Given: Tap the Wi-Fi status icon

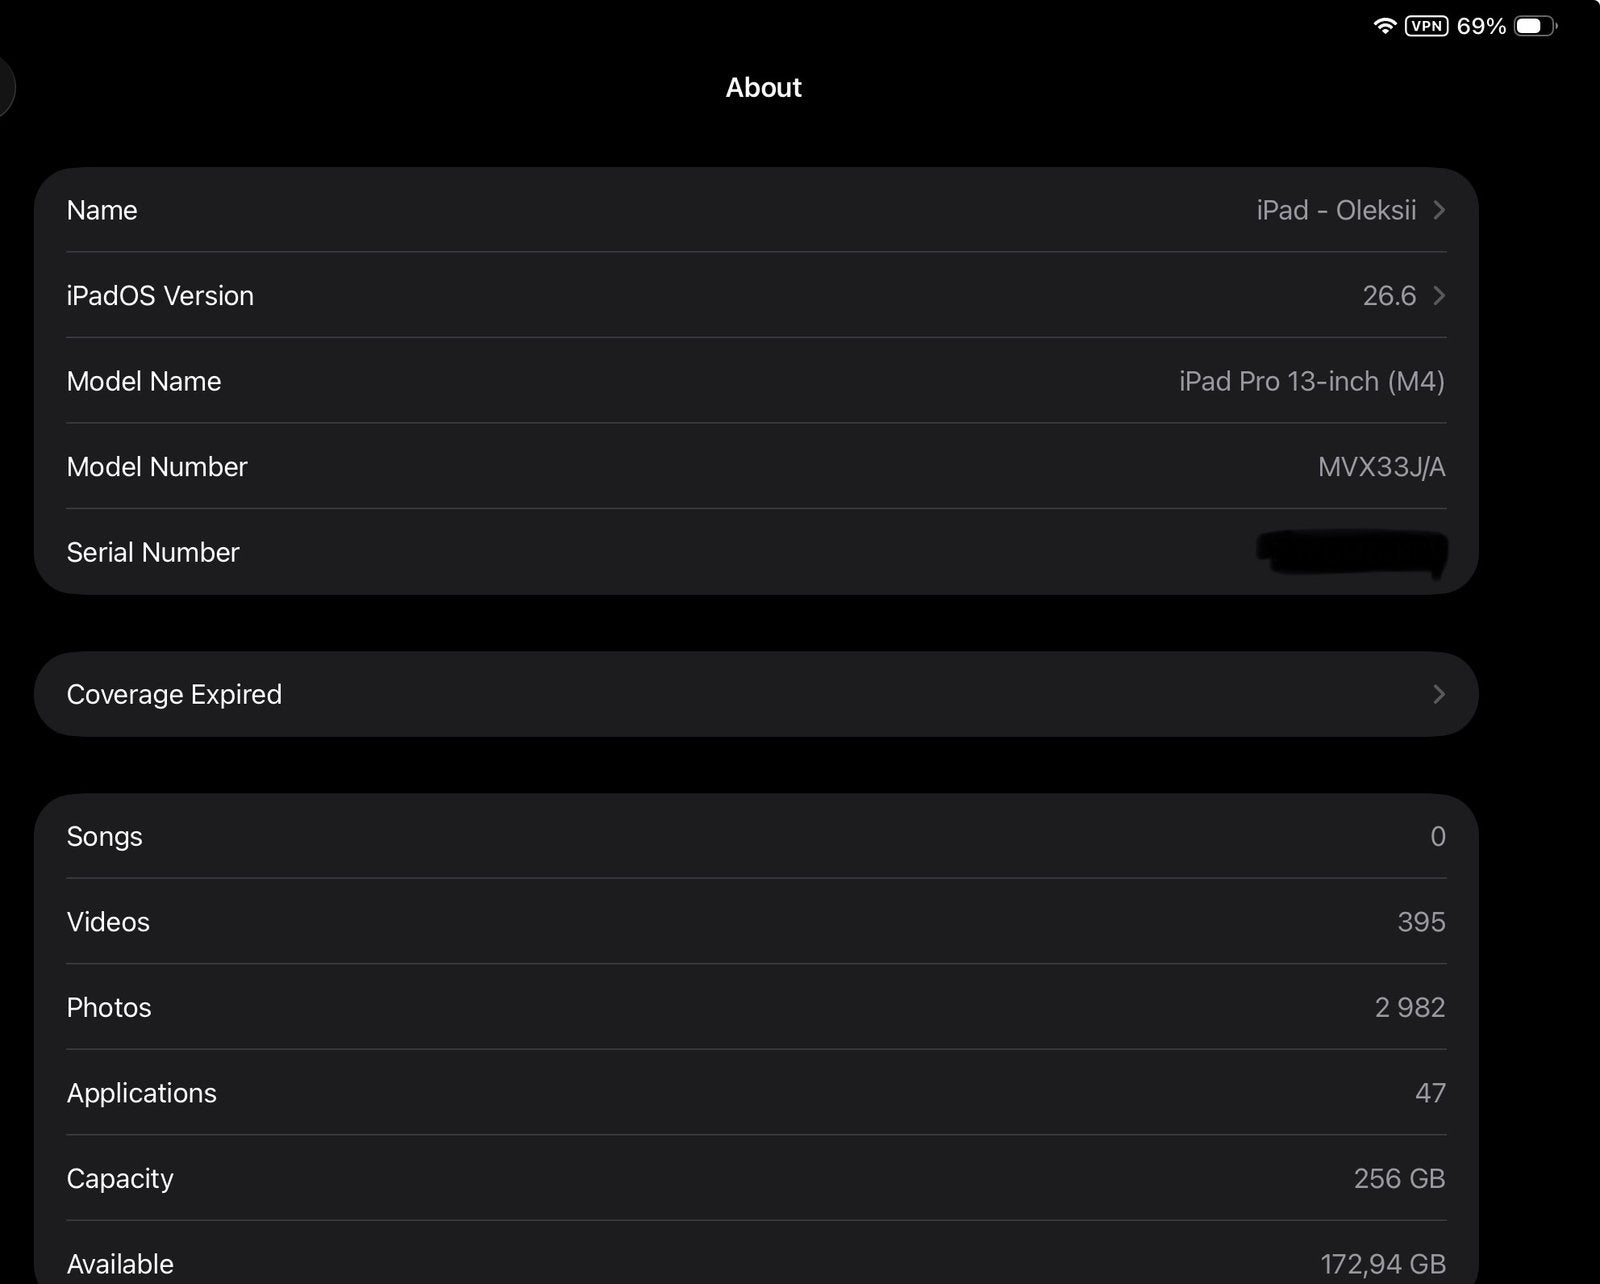Looking at the screenshot, I should coord(1385,26).
